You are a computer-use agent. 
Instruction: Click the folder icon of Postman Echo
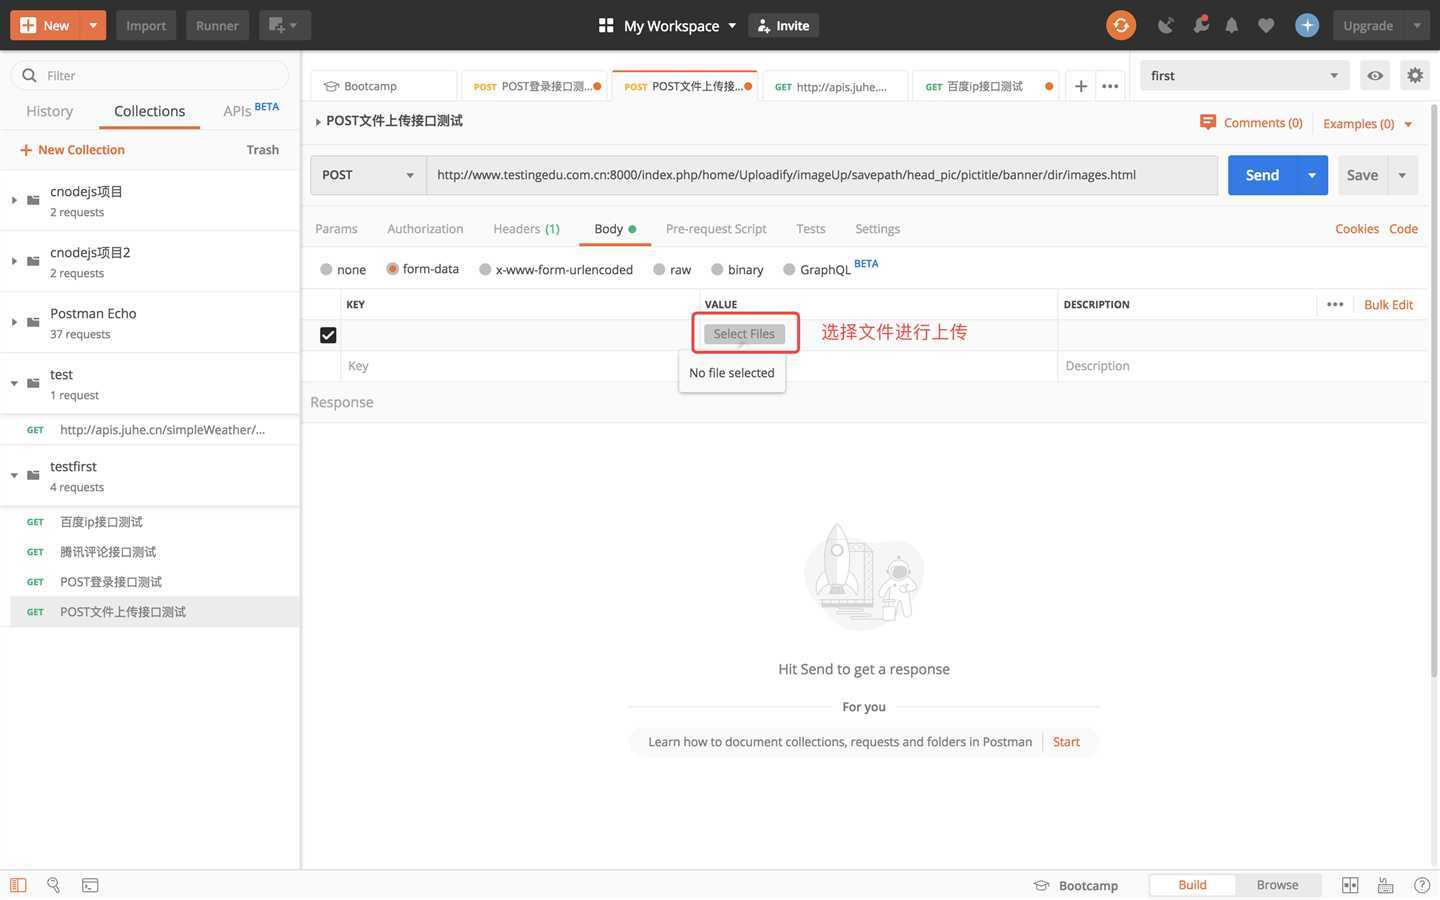pyautogui.click(x=33, y=322)
